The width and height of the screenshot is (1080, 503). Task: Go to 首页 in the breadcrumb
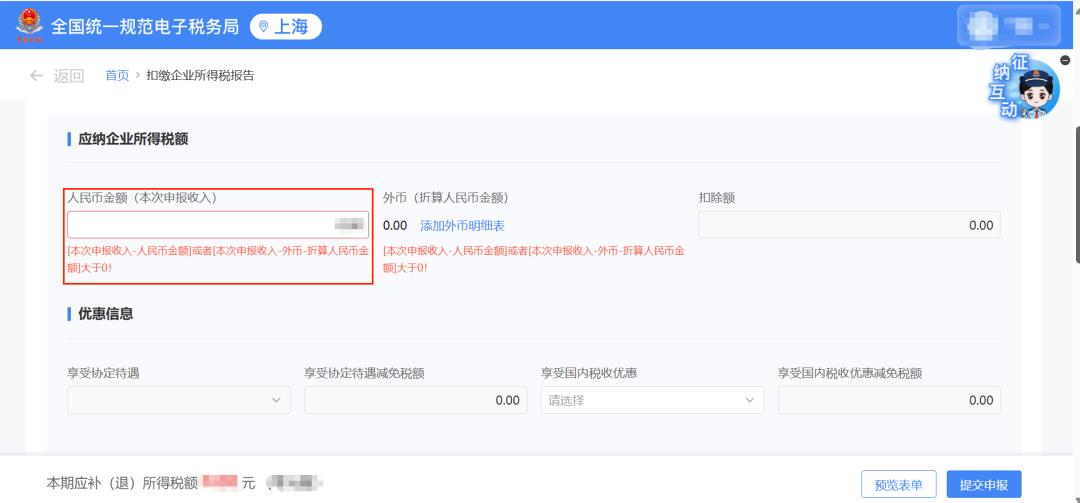tap(117, 75)
